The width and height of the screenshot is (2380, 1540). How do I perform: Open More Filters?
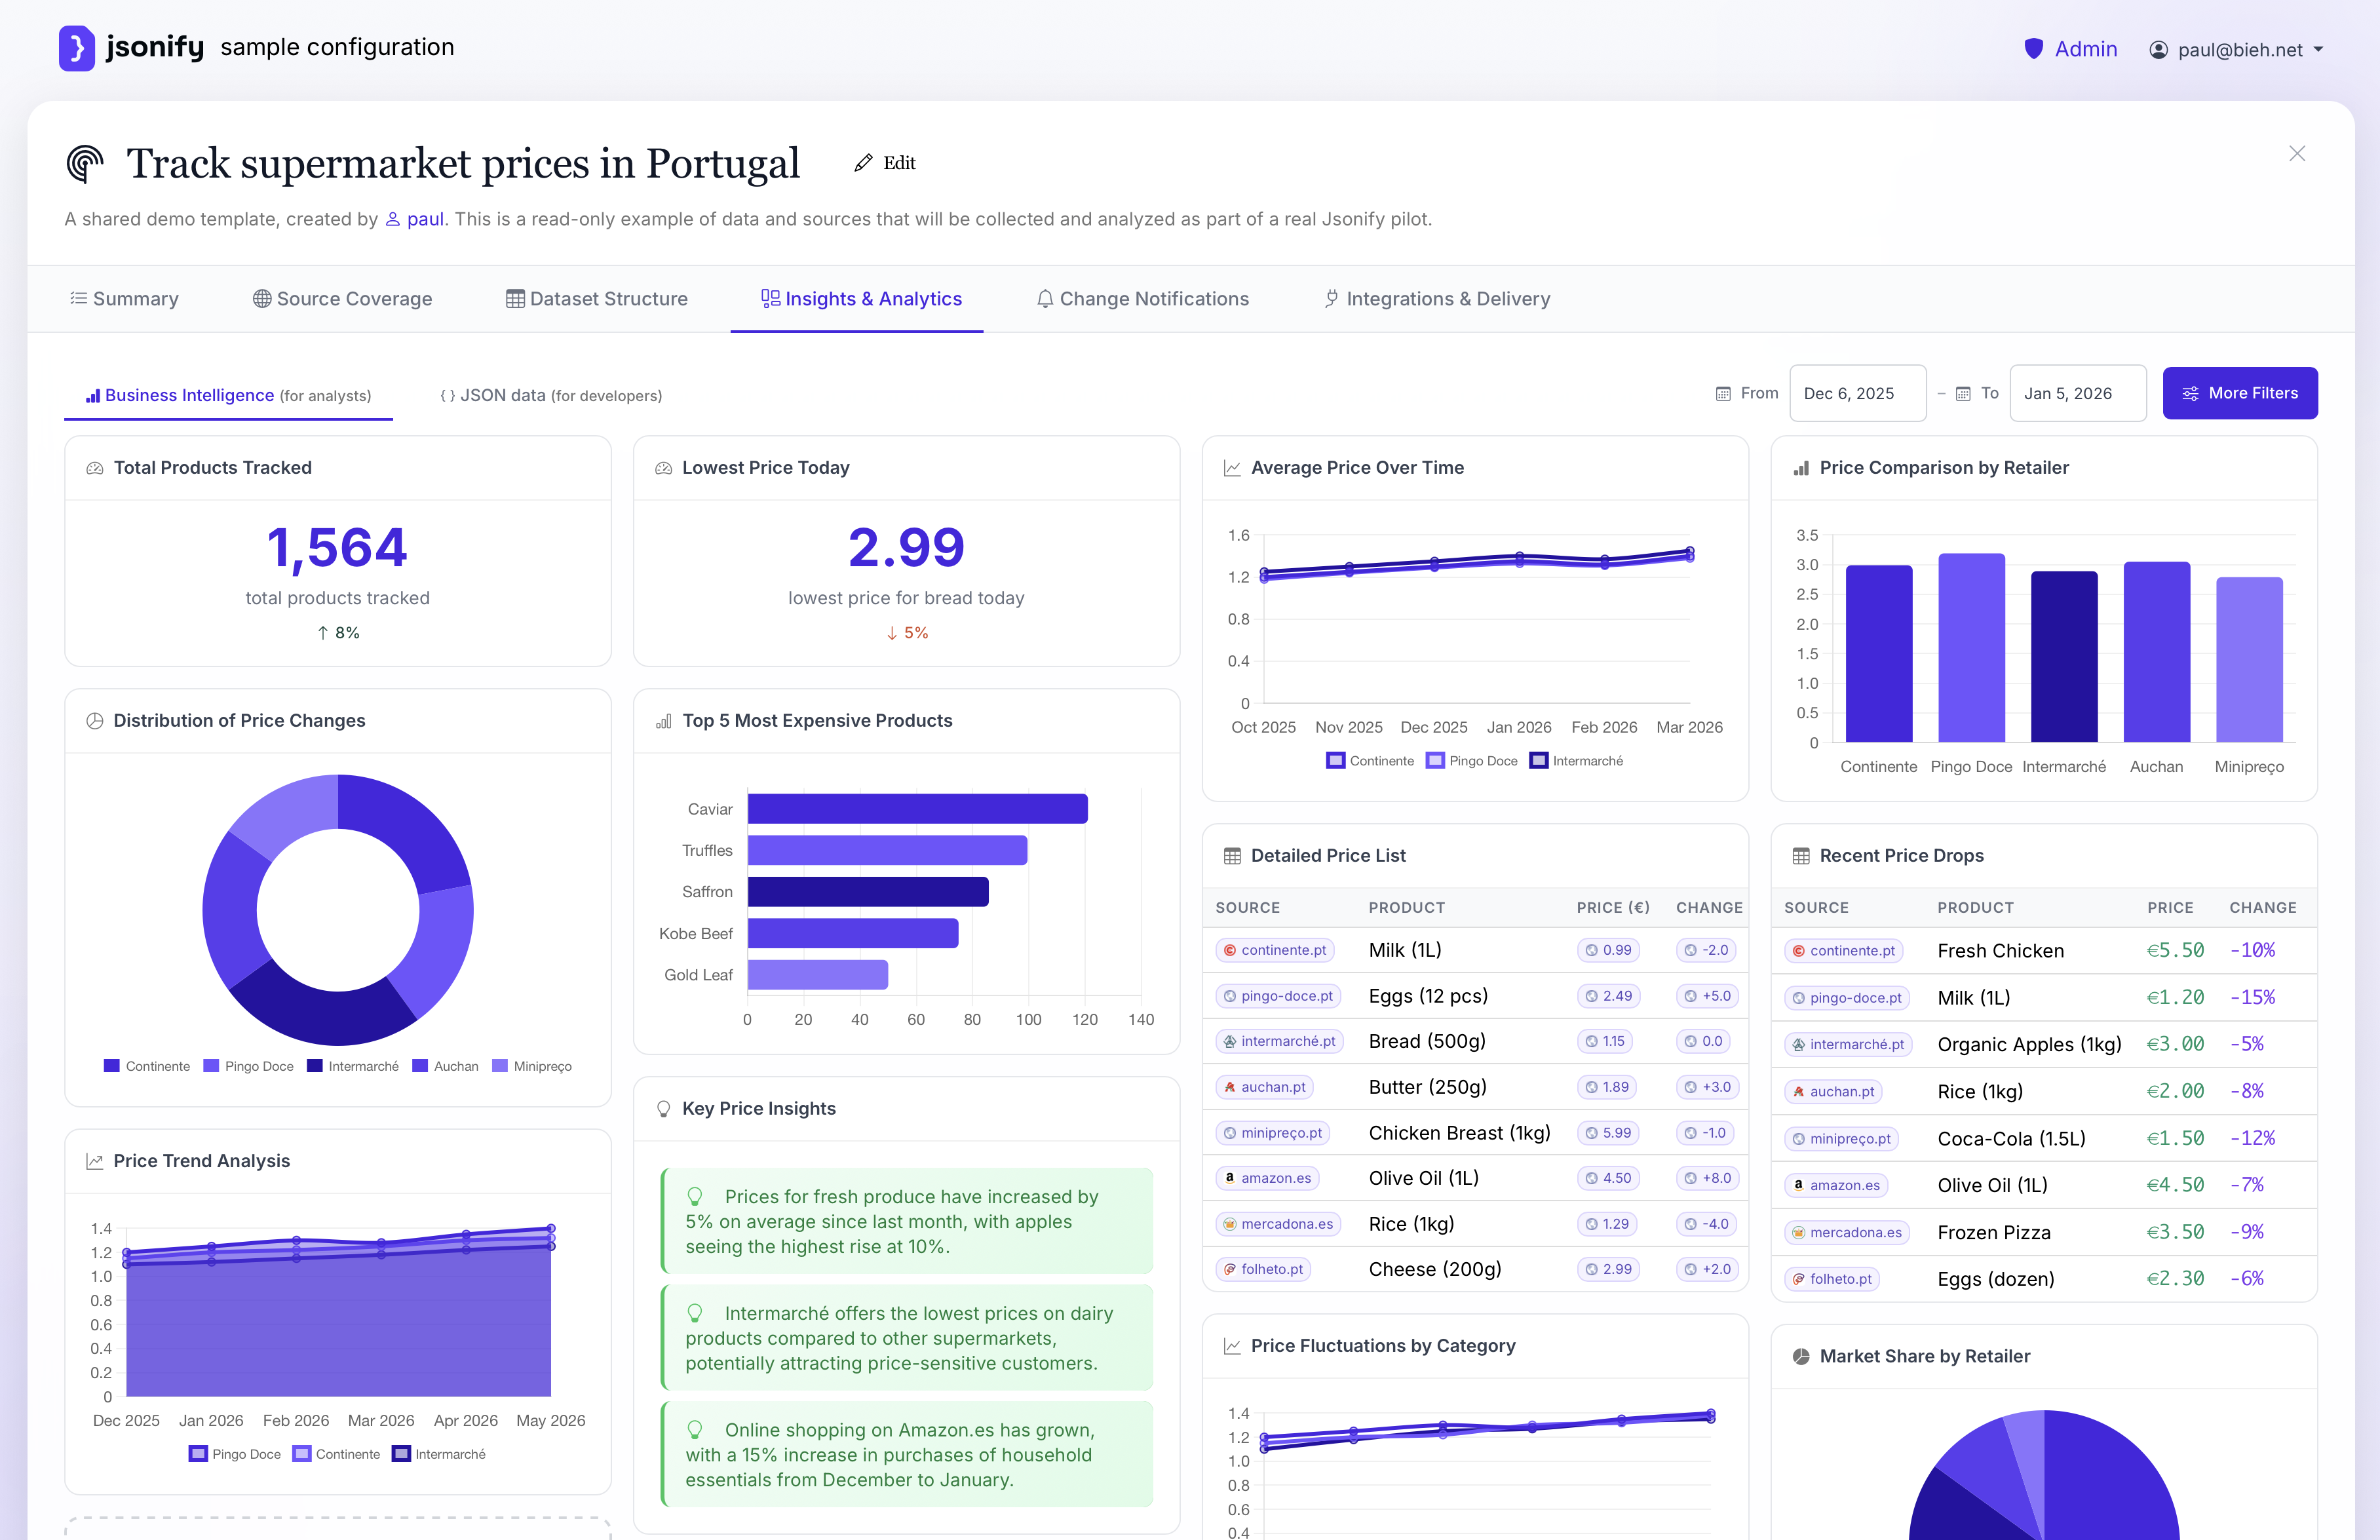click(x=2240, y=393)
